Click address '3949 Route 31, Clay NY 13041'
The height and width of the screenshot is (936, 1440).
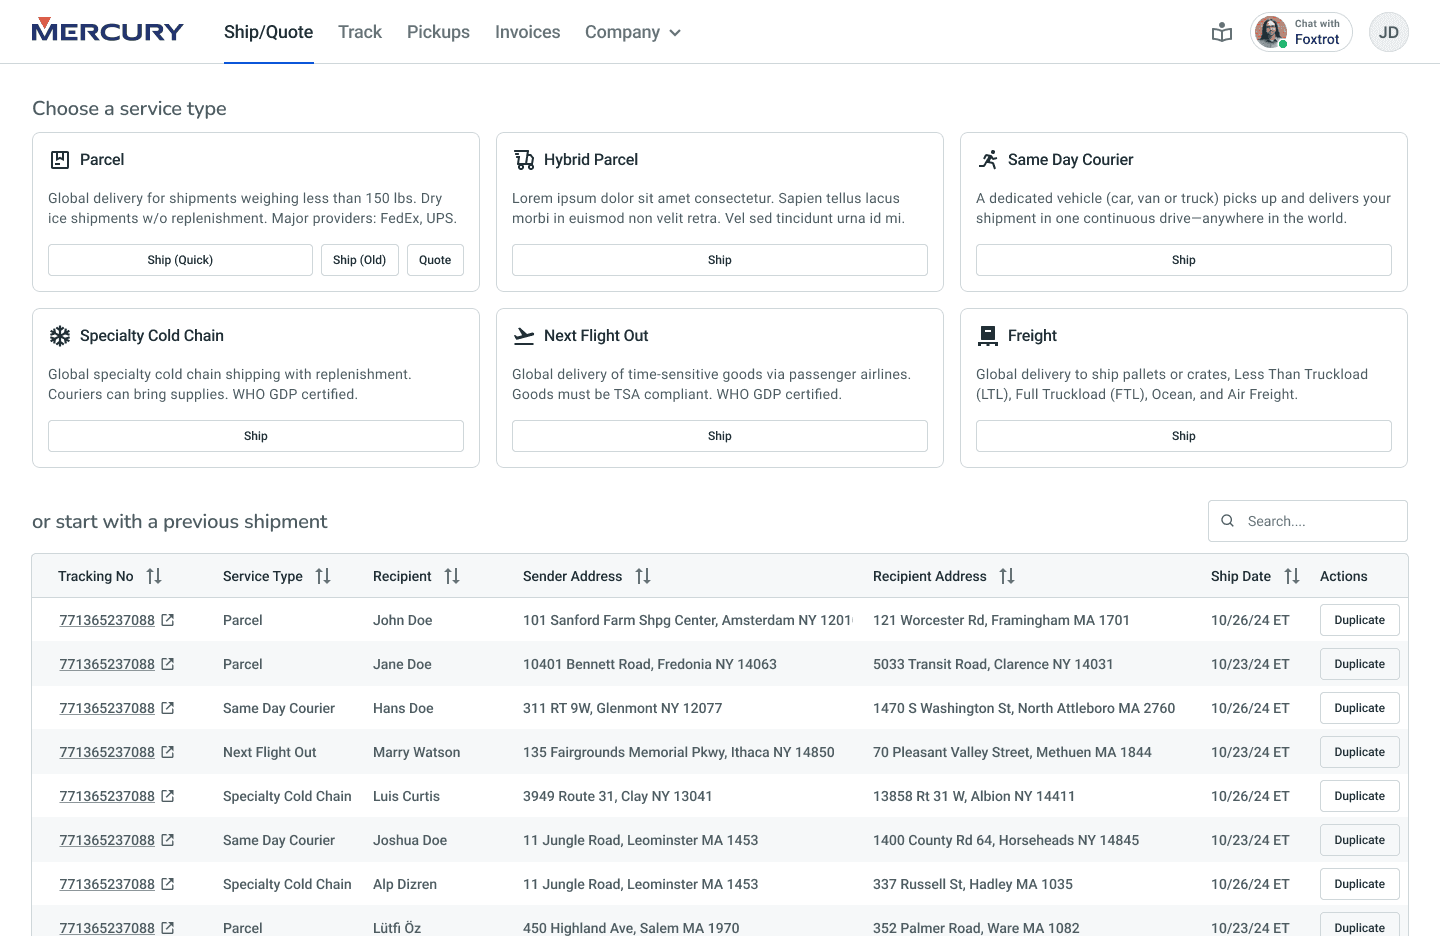[x=618, y=796]
